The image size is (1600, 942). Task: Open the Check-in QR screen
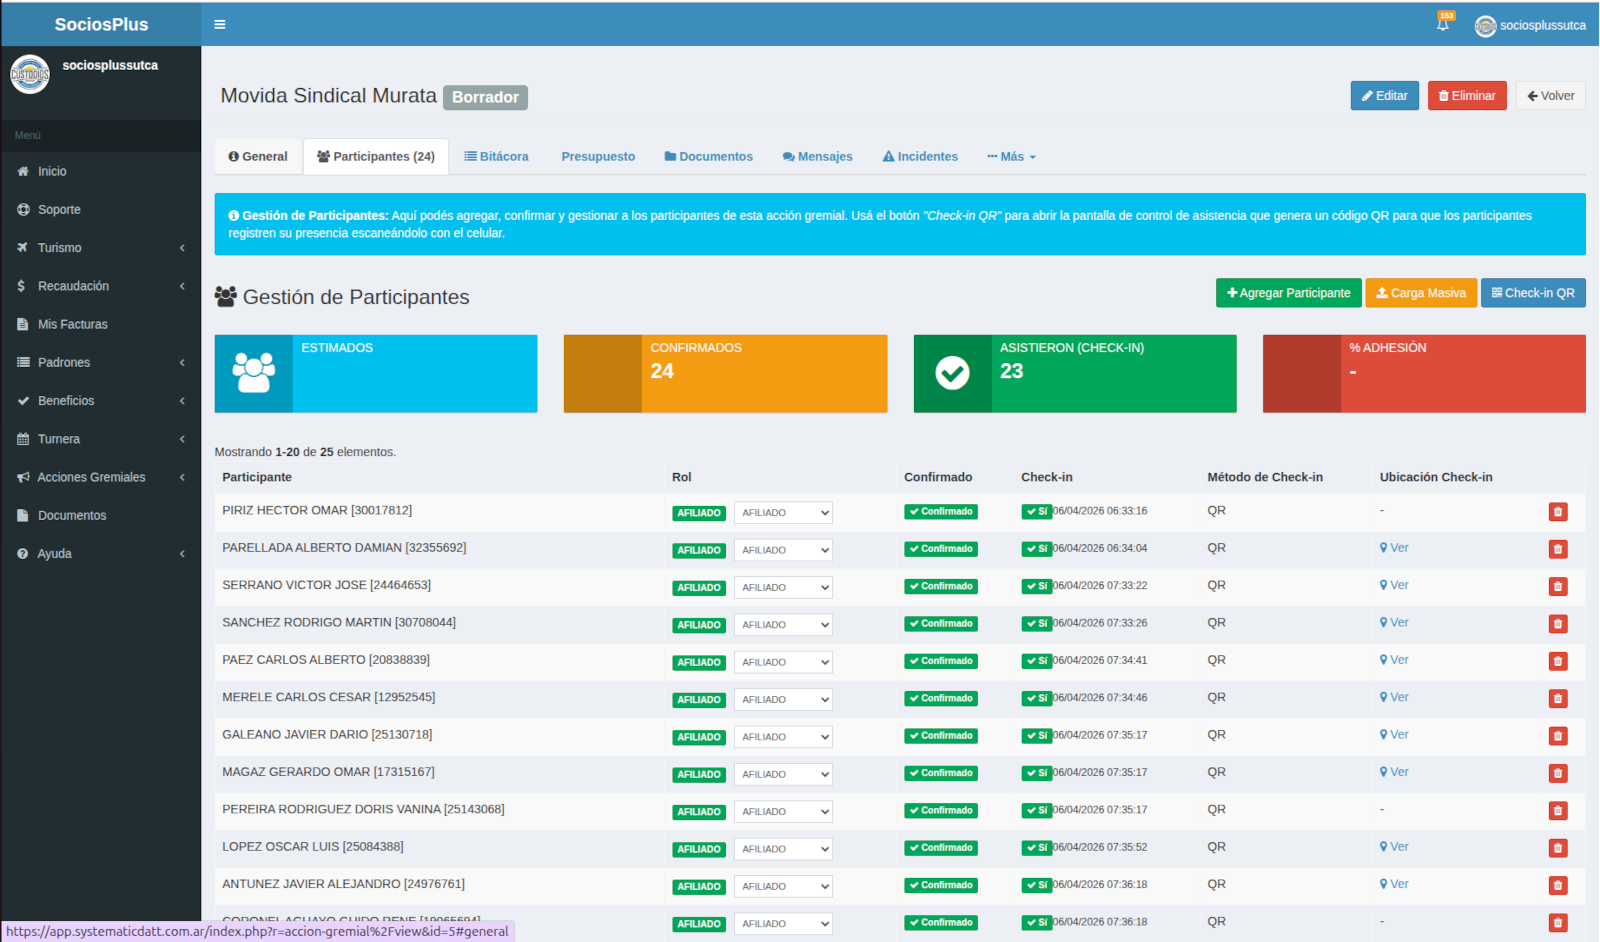pos(1532,293)
